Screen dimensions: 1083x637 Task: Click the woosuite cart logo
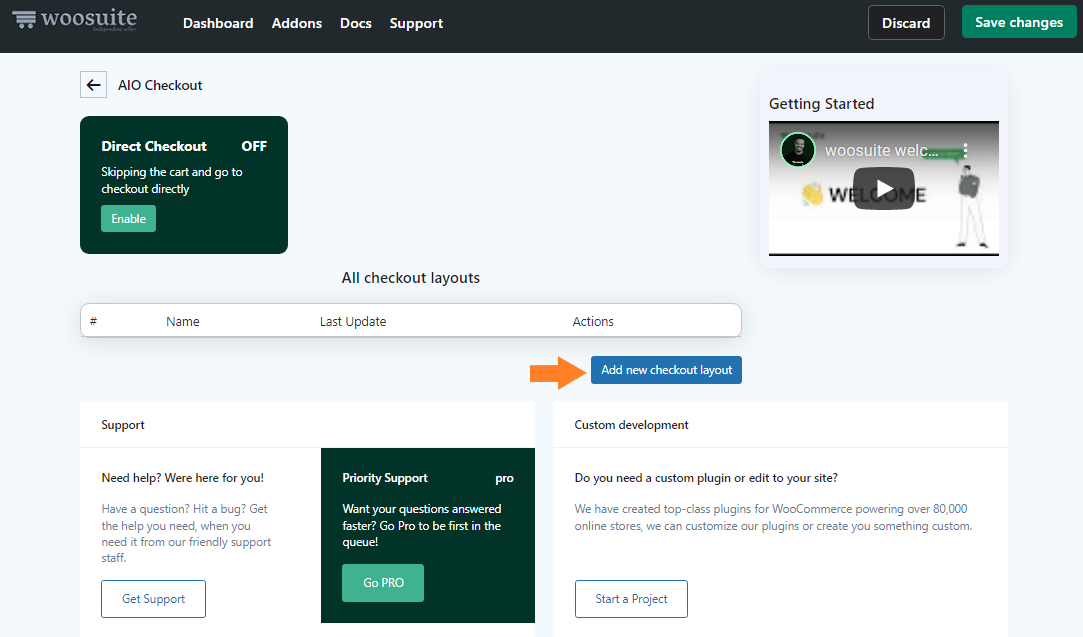pyautogui.click(x=75, y=19)
